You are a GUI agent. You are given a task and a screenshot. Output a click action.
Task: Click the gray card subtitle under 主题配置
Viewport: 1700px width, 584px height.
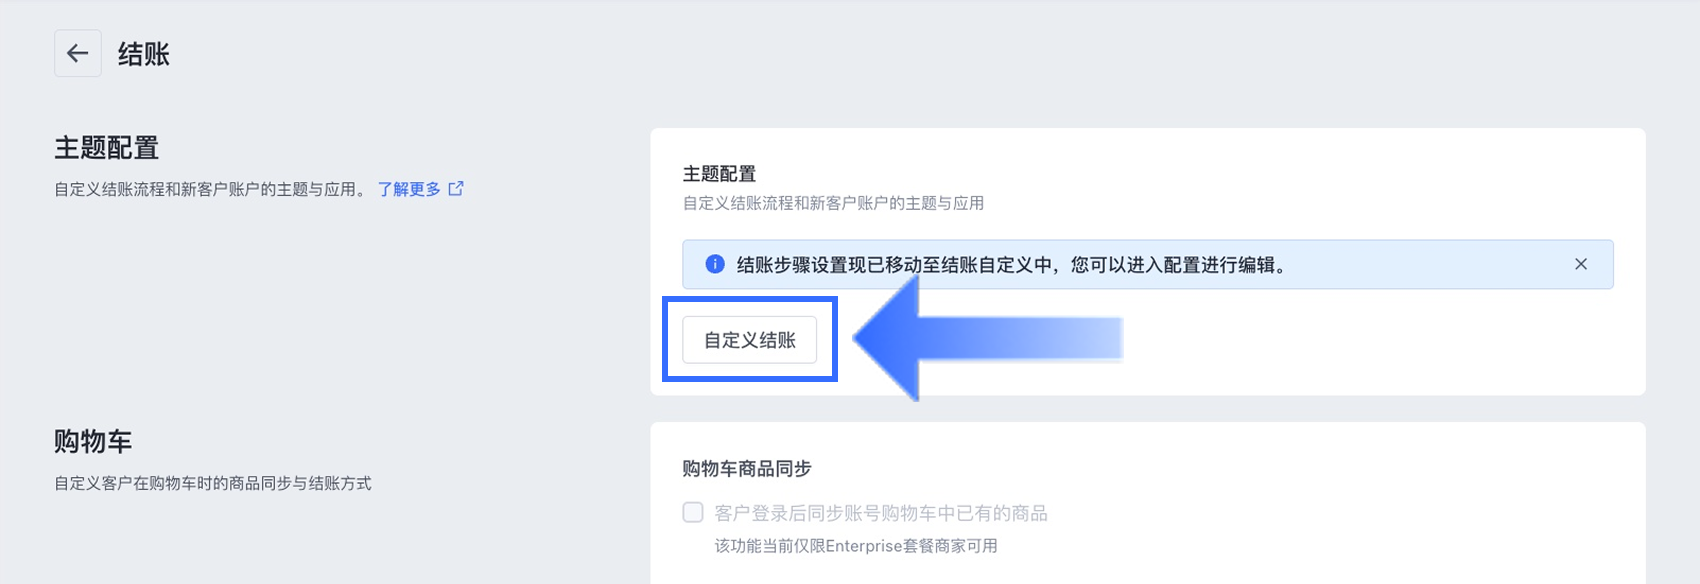point(833,203)
